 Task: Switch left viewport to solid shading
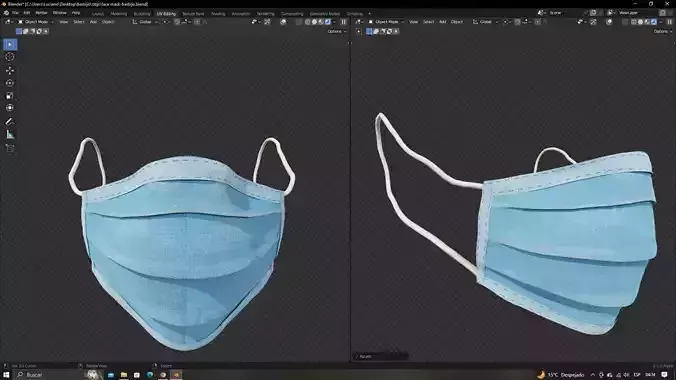[314, 22]
